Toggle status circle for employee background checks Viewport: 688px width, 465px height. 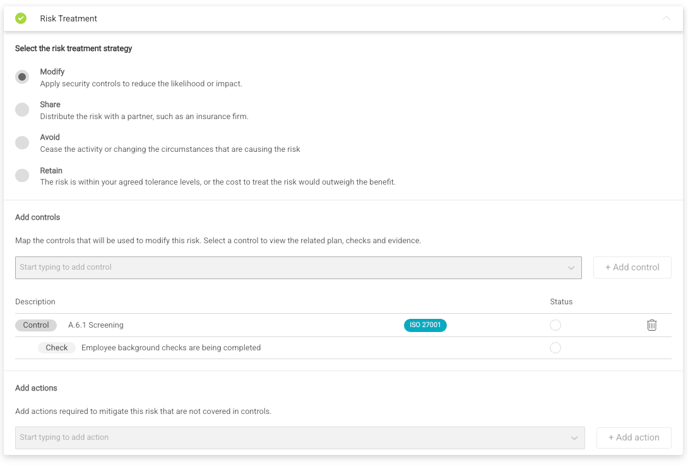point(555,348)
